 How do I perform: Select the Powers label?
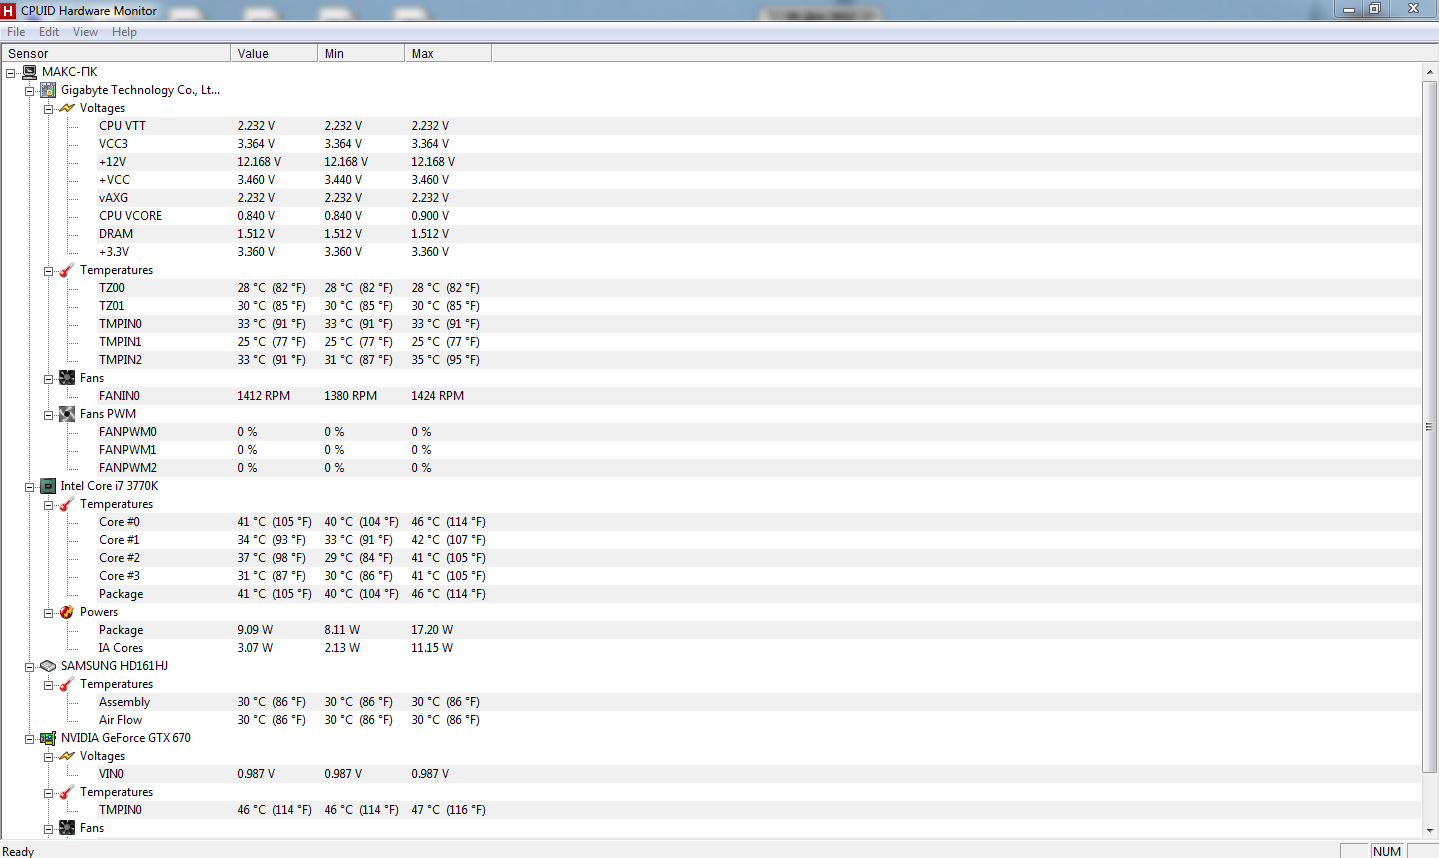click(x=99, y=612)
